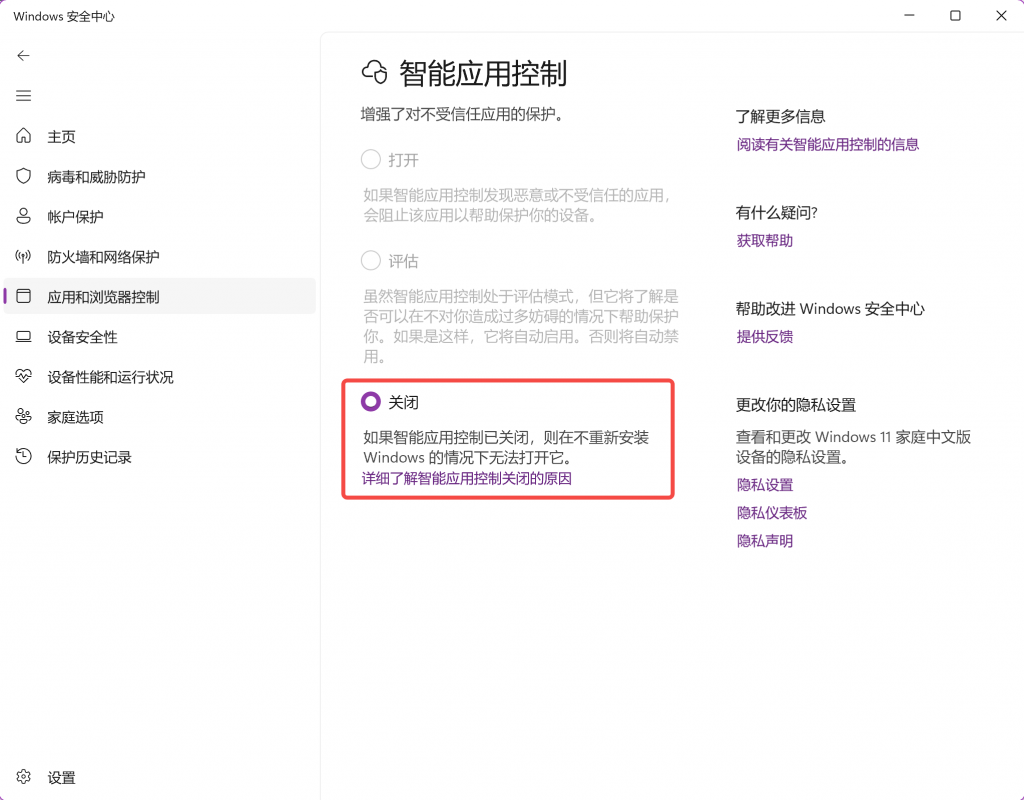Image resolution: width=1024 pixels, height=800 pixels.
Task: Click the shield icon for 病毒和威胁防护
Action: click(24, 176)
